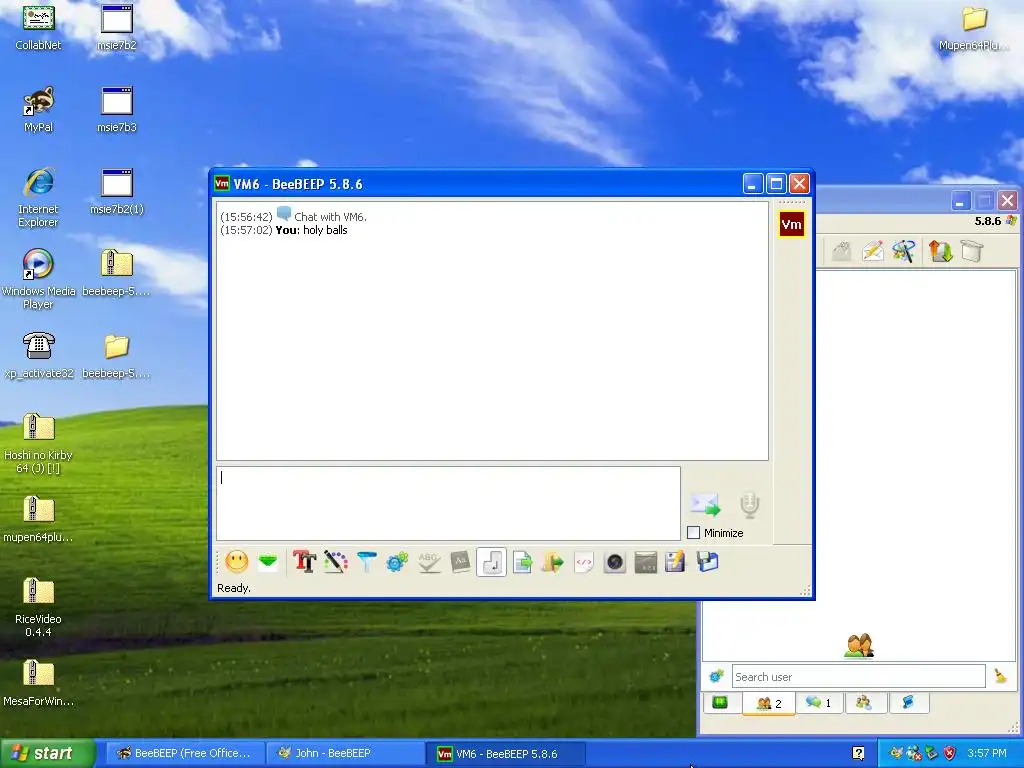Click the blue funnel filter icon
The height and width of the screenshot is (768, 1024).
tap(367, 562)
